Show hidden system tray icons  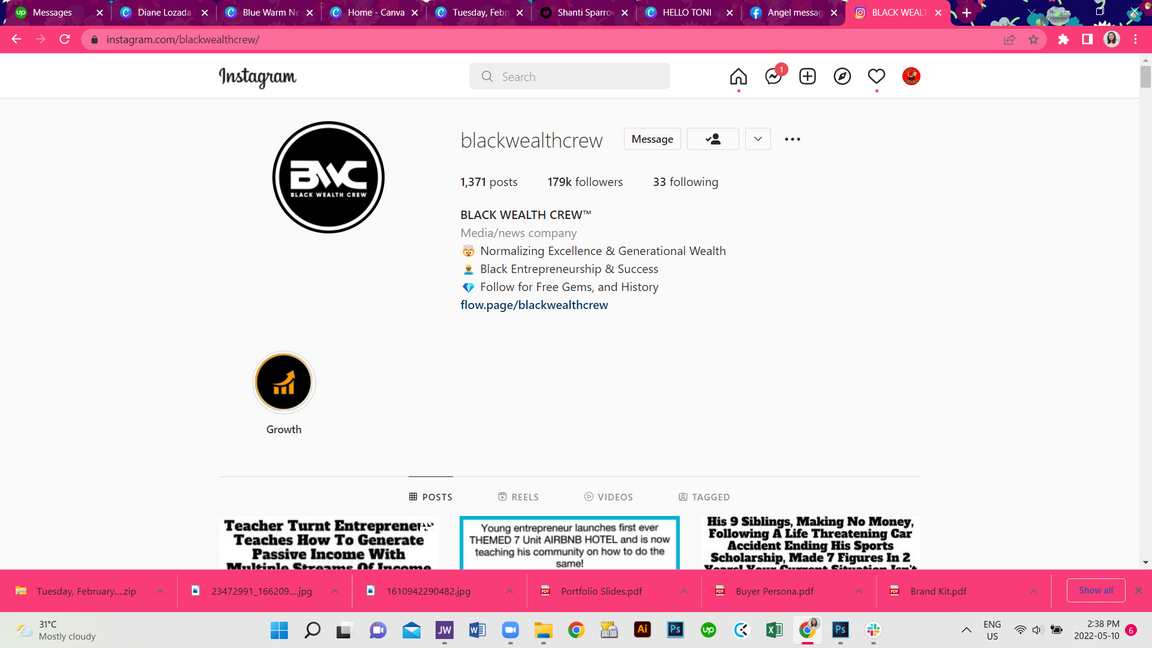pyautogui.click(x=966, y=630)
